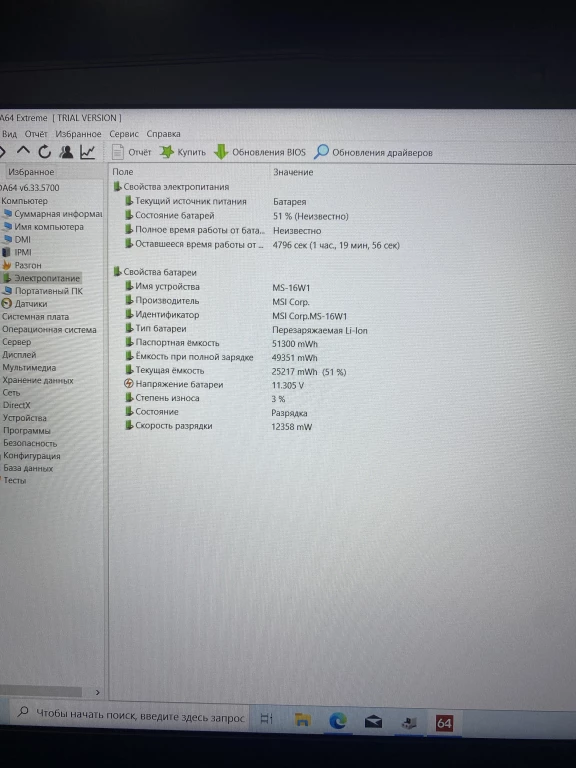
Task: Open the graph chart toolbar icon
Action: [88, 152]
